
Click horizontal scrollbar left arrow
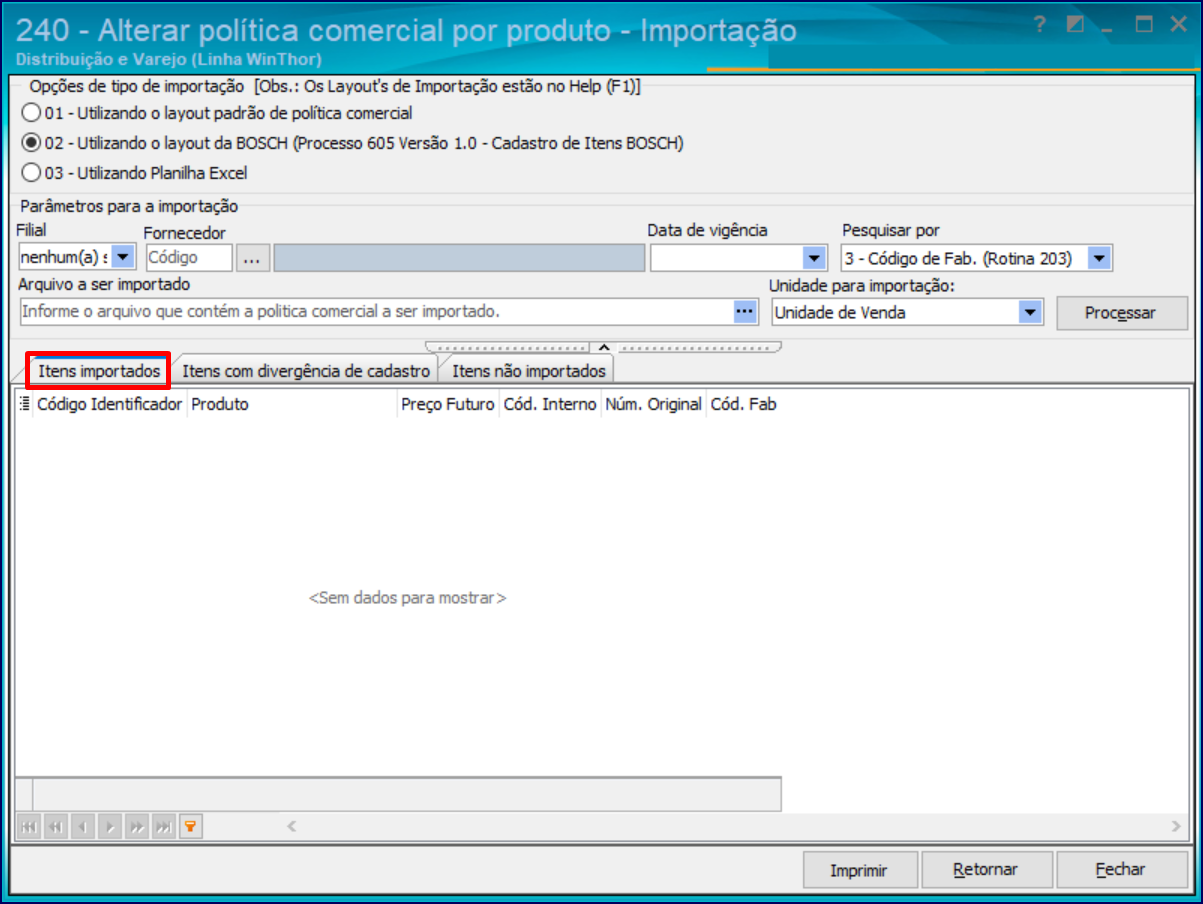(x=292, y=826)
